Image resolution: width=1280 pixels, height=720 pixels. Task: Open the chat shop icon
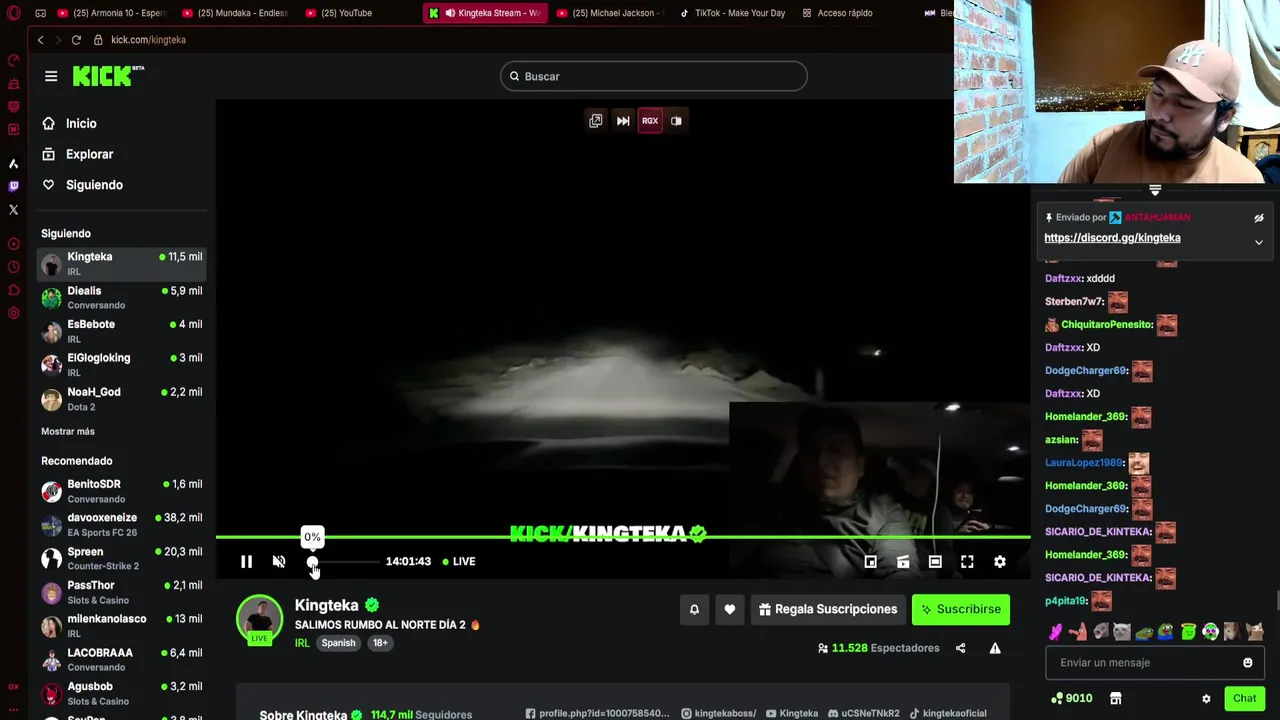pyautogui.click(x=1116, y=699)
